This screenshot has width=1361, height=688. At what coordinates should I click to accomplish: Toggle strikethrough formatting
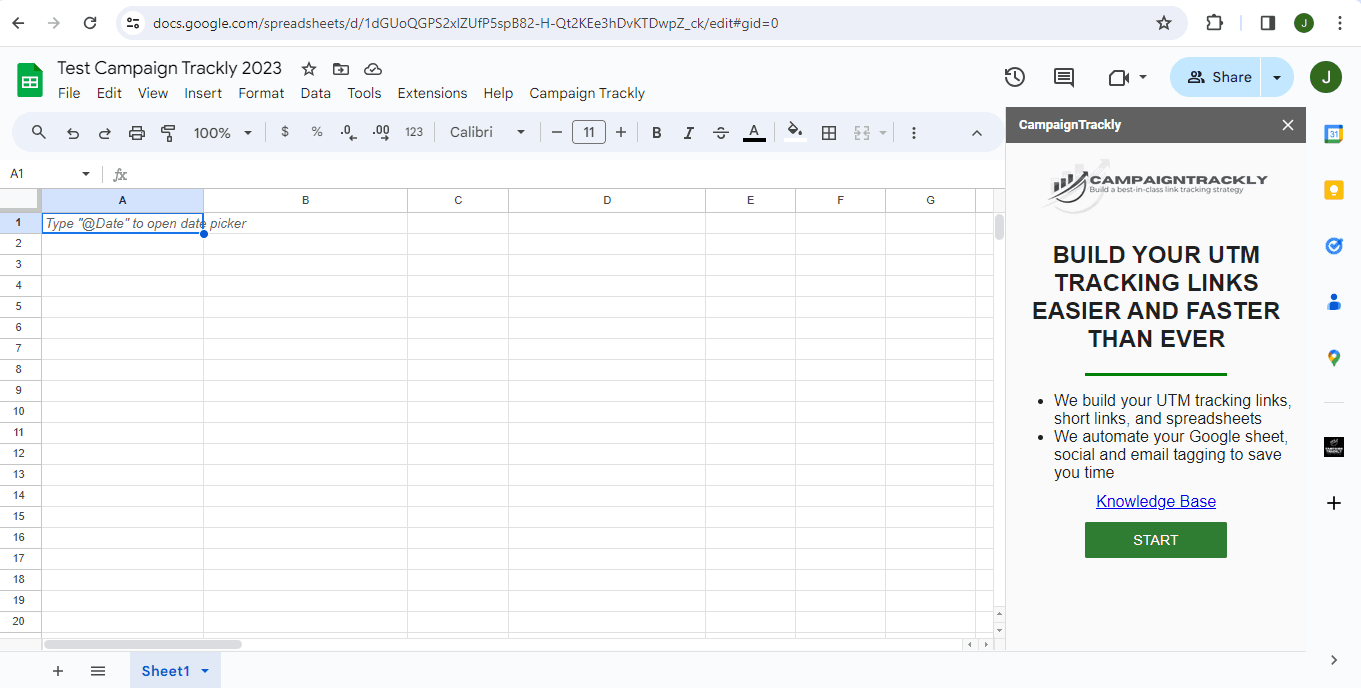tap(721, 131)
